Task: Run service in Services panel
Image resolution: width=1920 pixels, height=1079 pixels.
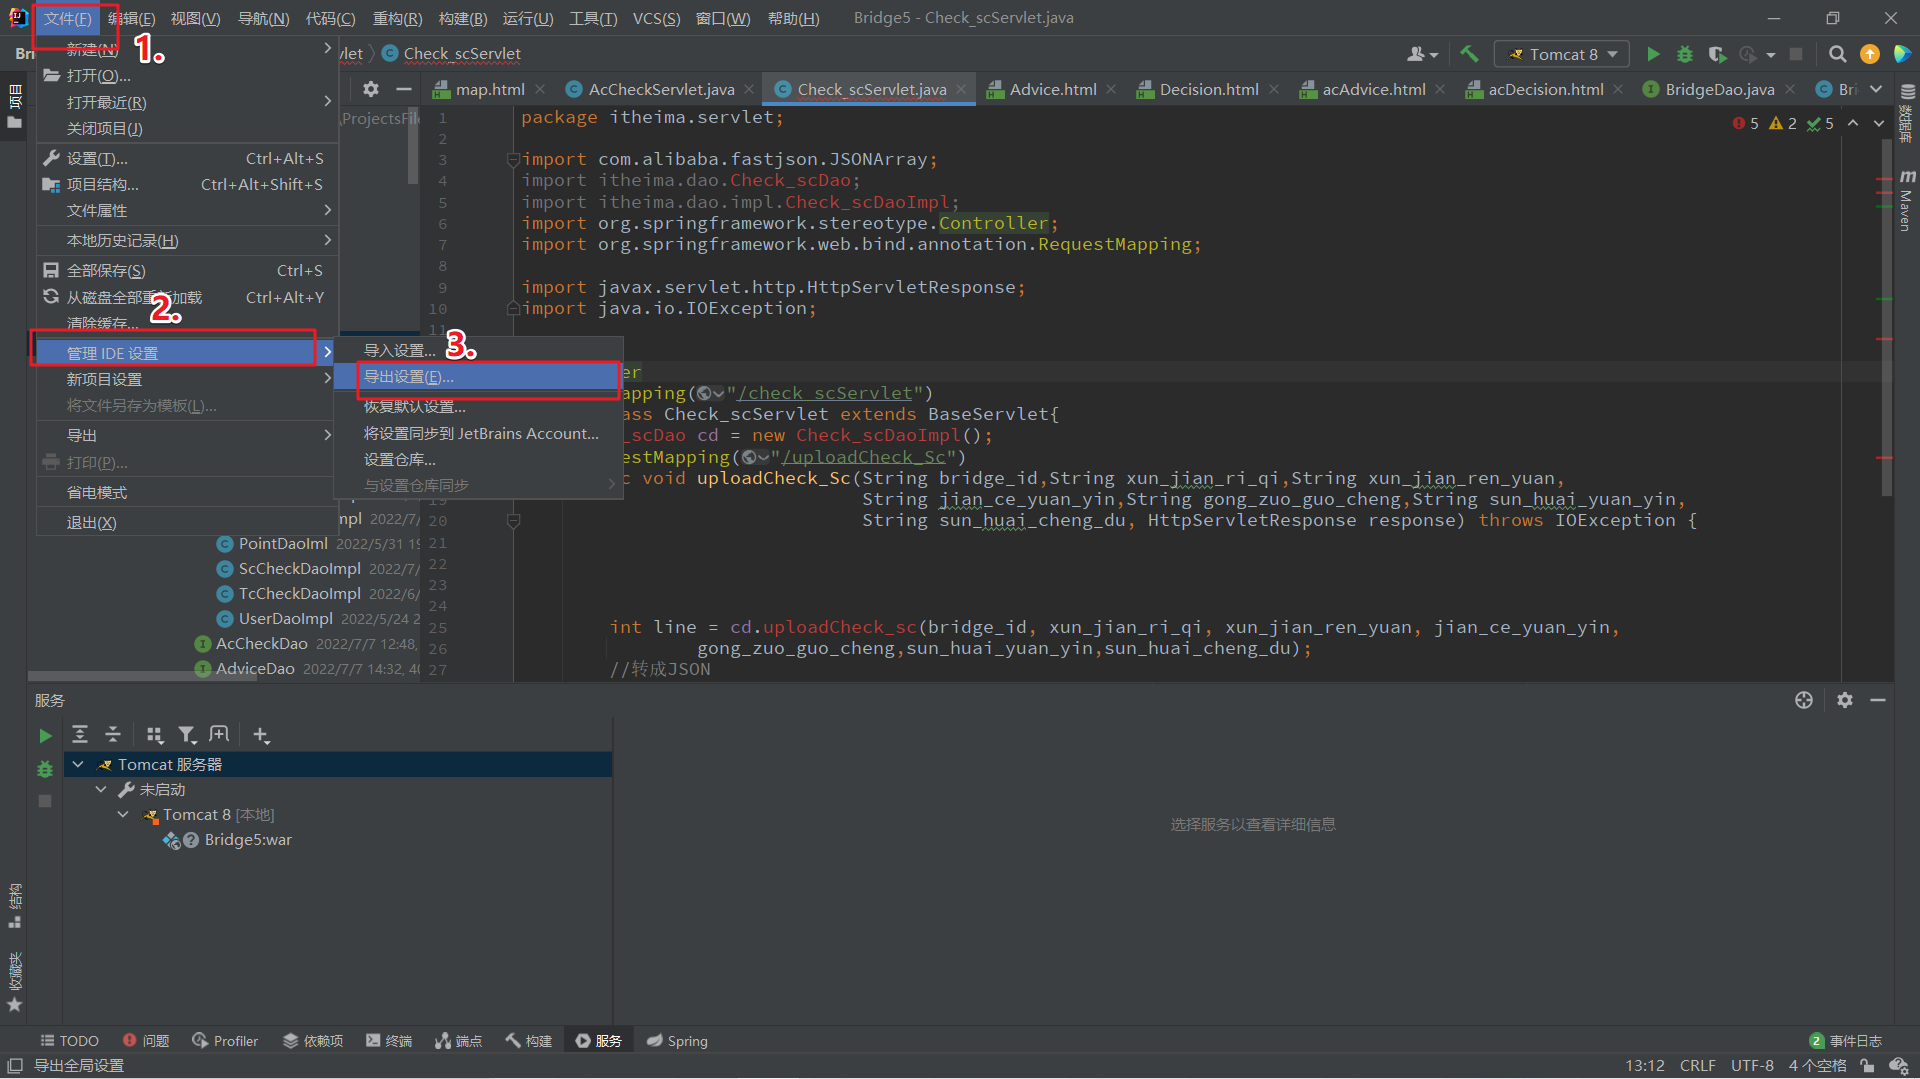Action: pos(45,736)
